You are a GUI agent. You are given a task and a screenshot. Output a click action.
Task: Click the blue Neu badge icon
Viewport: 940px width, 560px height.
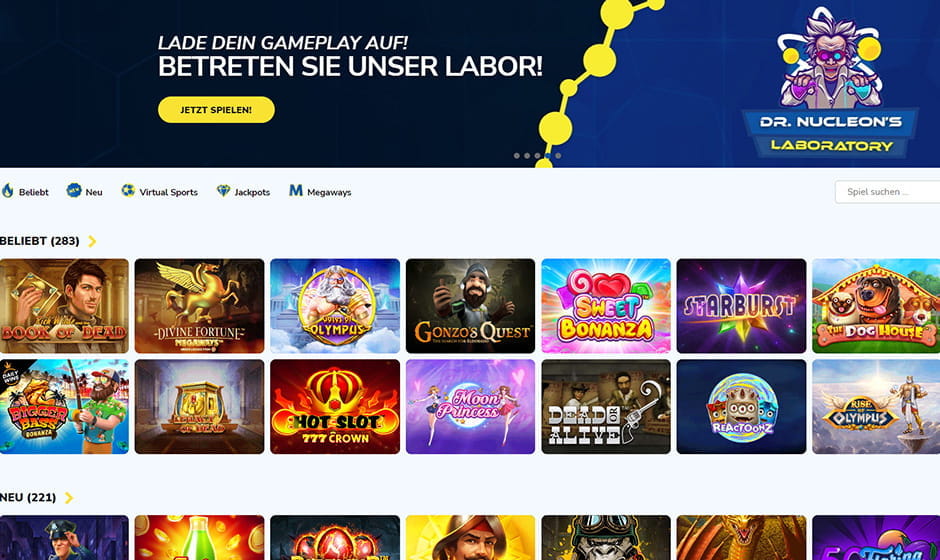point(74,191)
